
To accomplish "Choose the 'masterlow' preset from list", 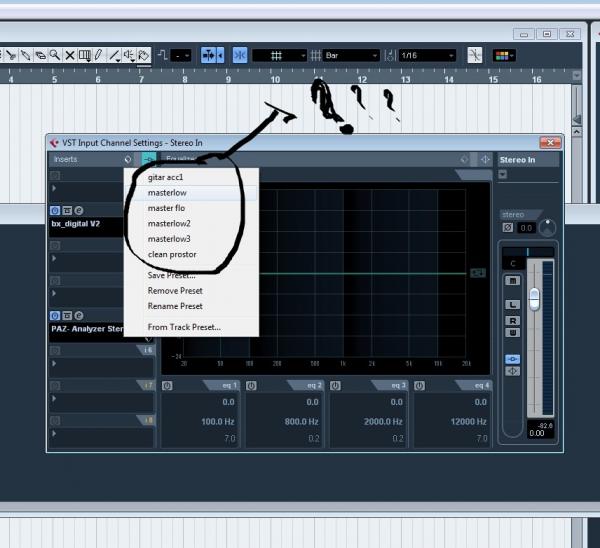I will 167,192.
